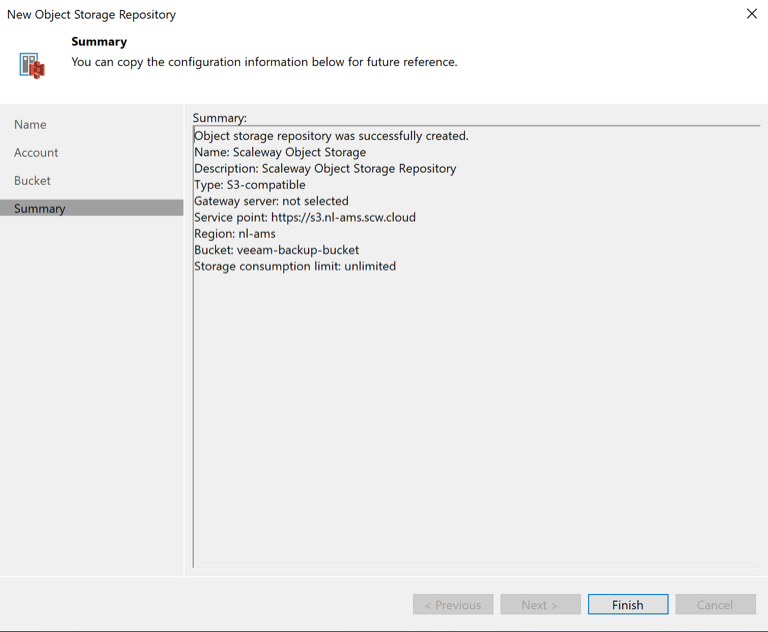Viewport: 768px width, 632px height.
Task: Click the Cancel button
Action: pos(714,605)
